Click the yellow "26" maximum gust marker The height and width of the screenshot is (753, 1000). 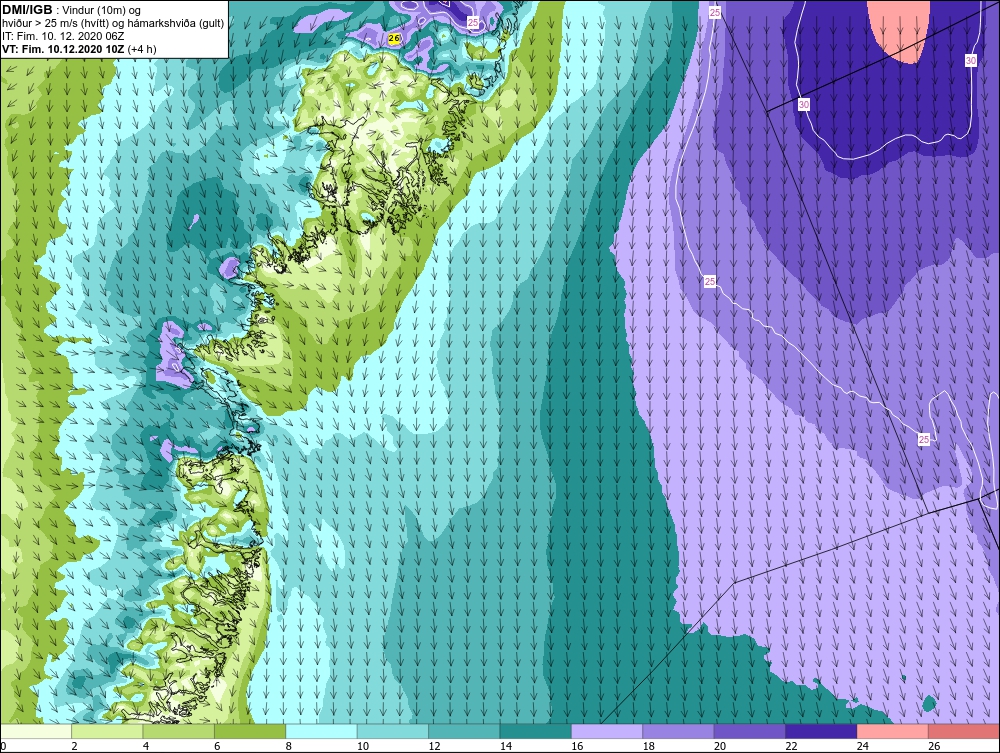(394, 38)
